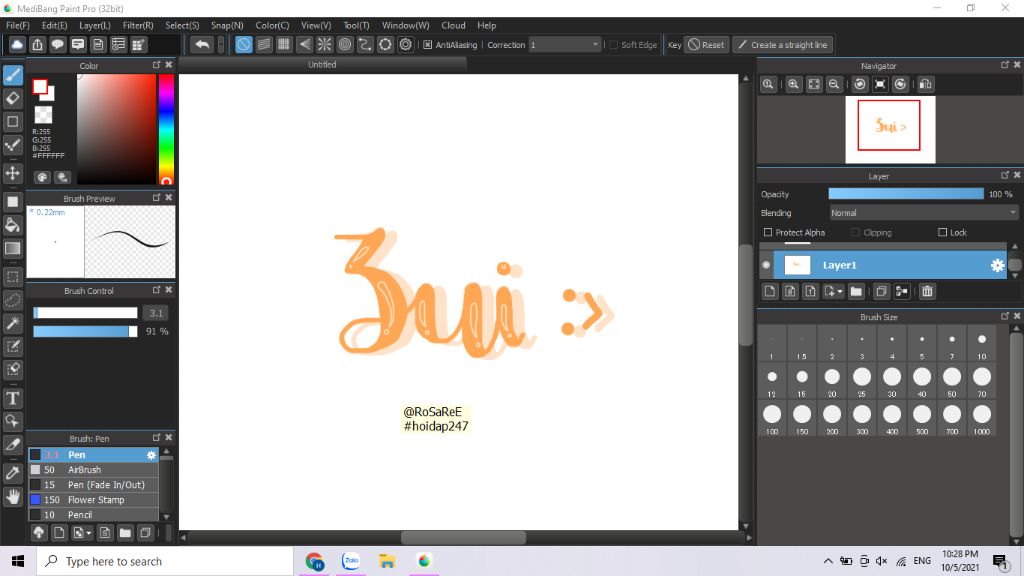Click the cloud icon in top toolbar
The width and height of the screenshot is (1024, 576).
click(17, 44)
